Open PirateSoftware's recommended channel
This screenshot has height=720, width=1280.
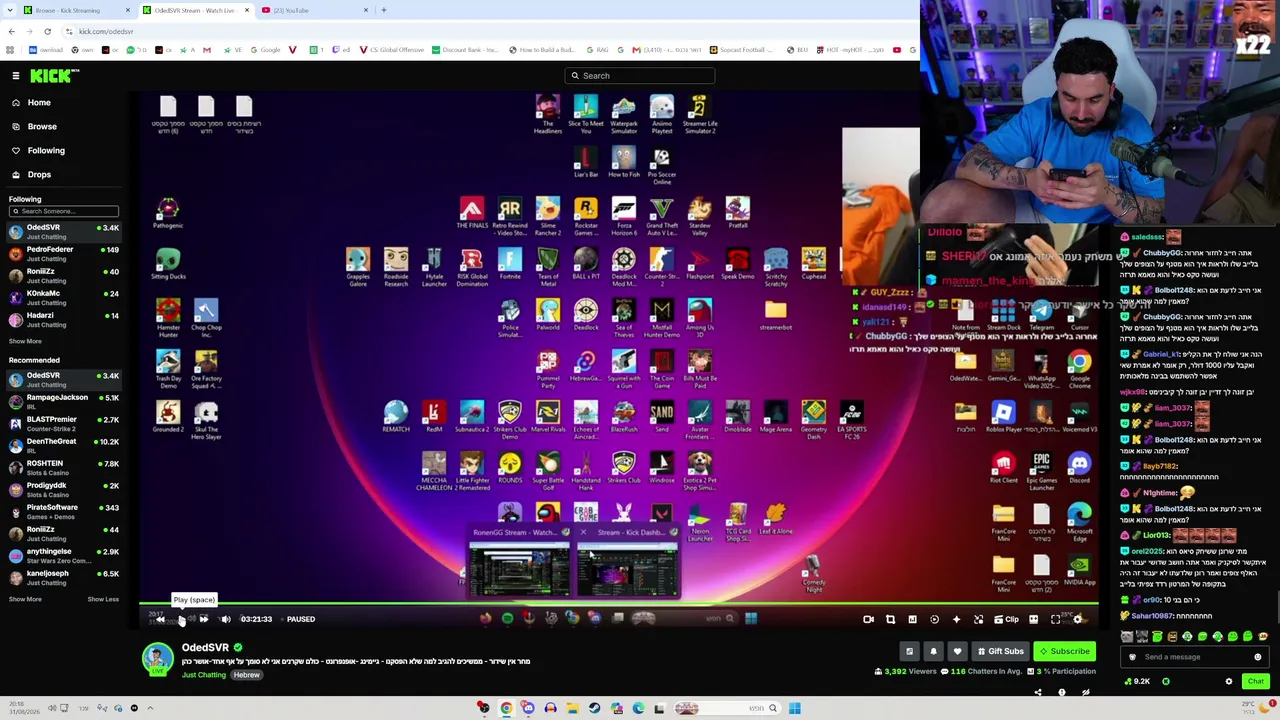64,512
